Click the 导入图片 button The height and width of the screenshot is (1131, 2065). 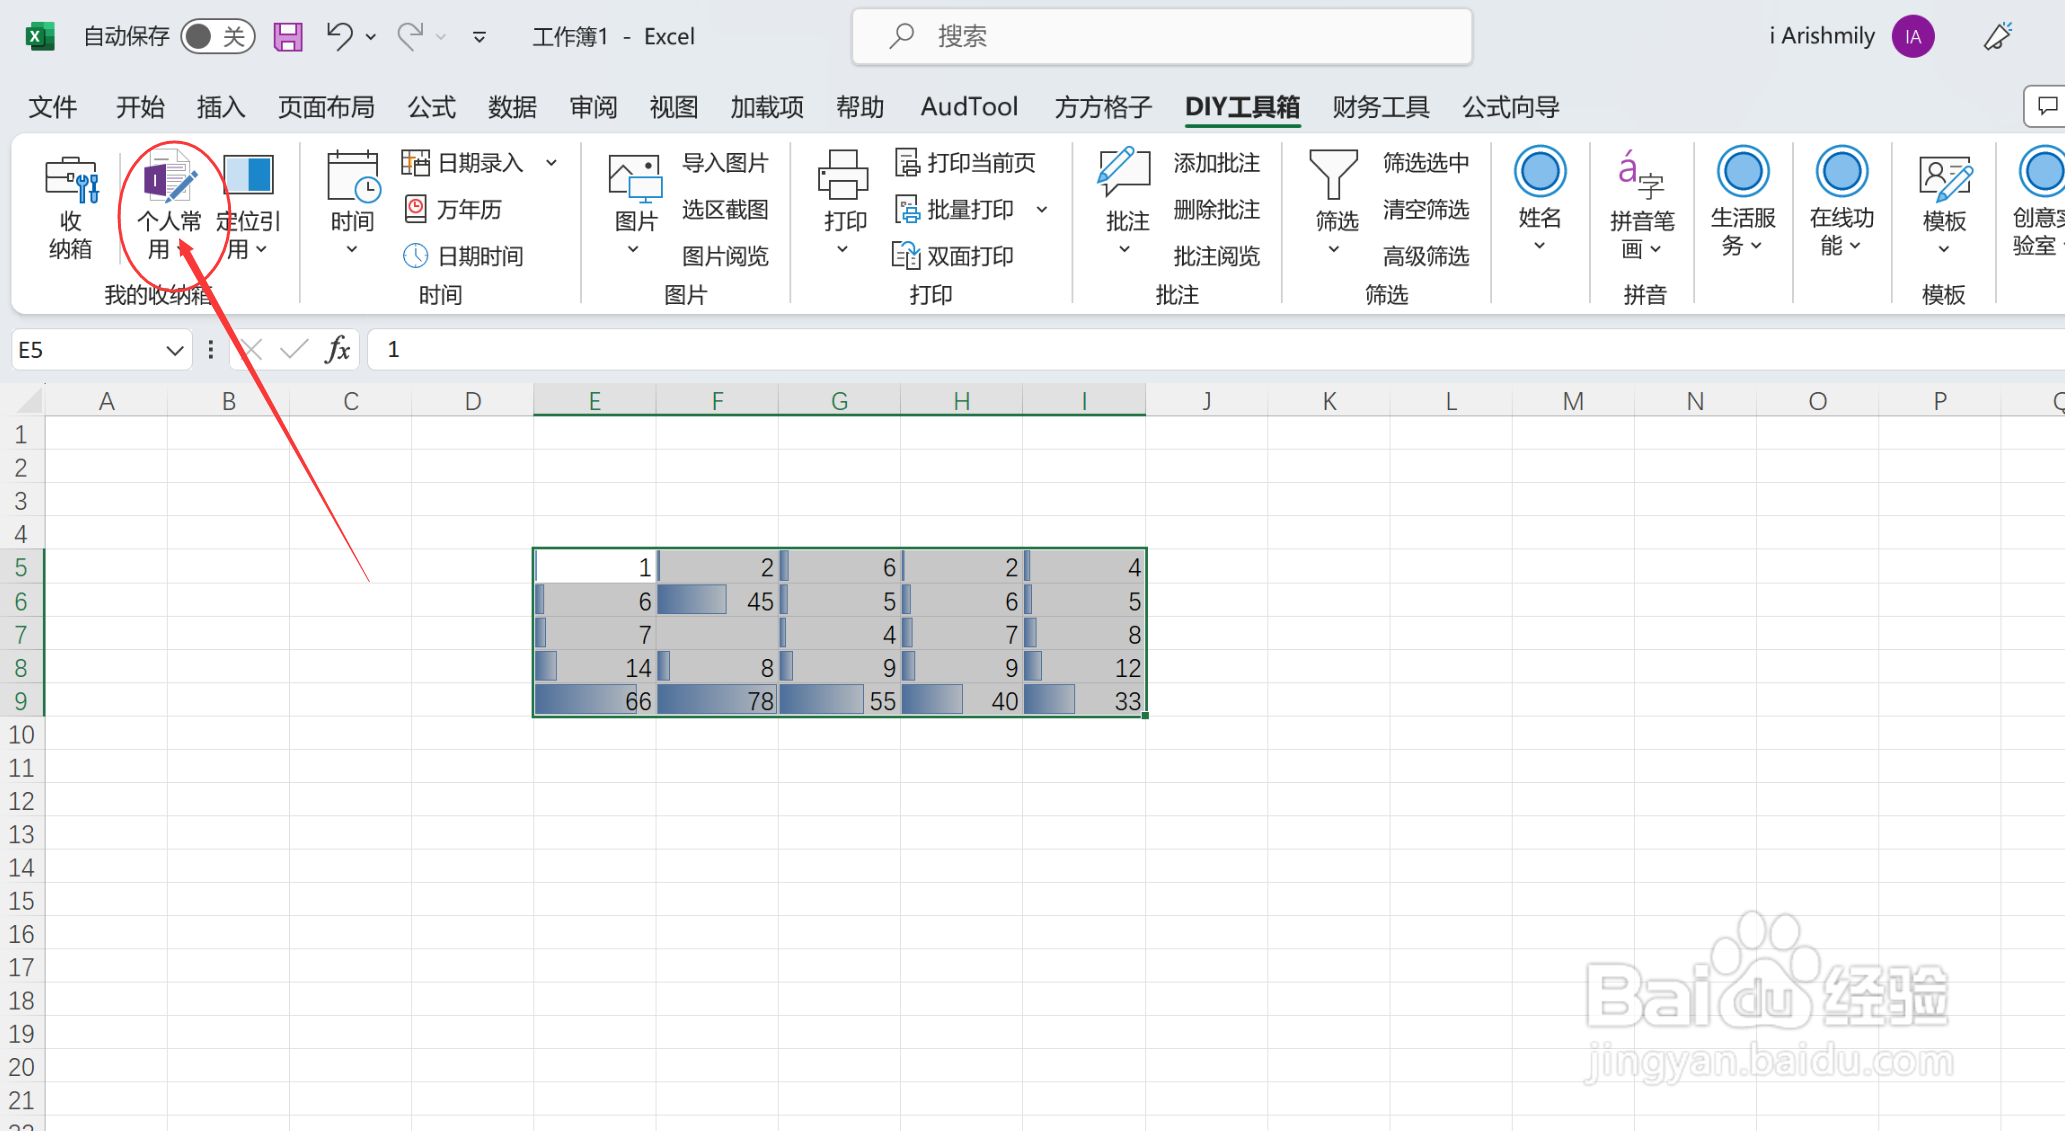(725, 162)
